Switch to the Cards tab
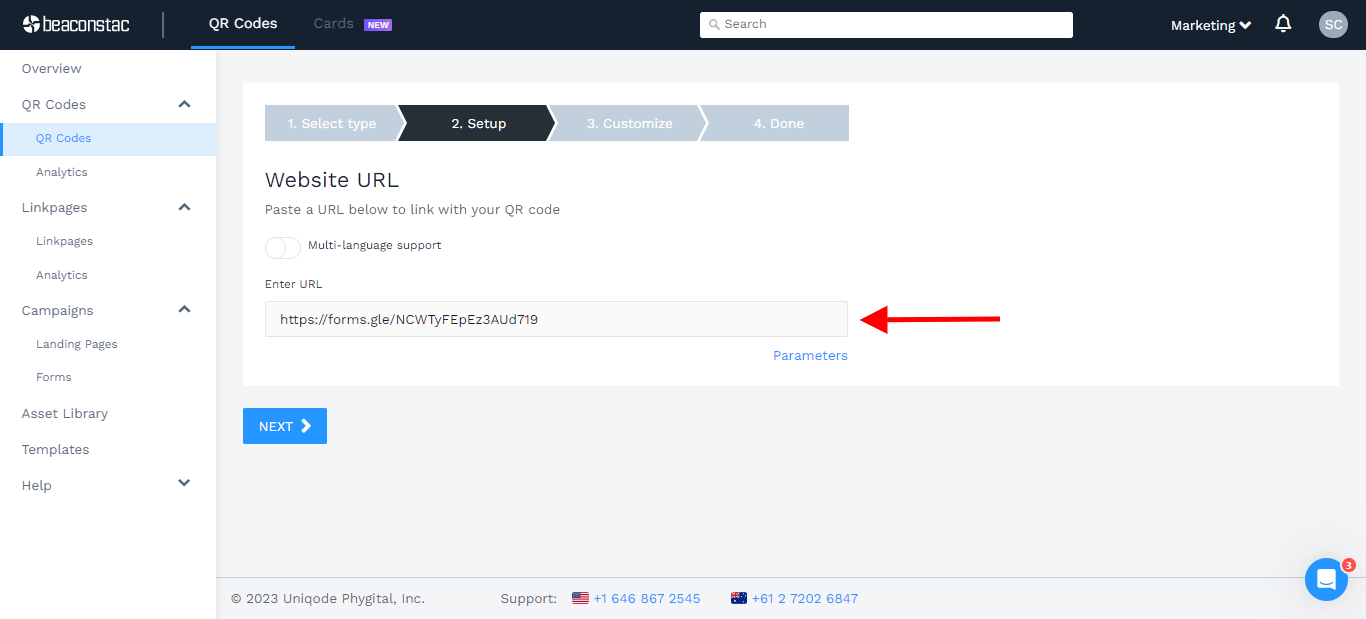 pos(333,23)
